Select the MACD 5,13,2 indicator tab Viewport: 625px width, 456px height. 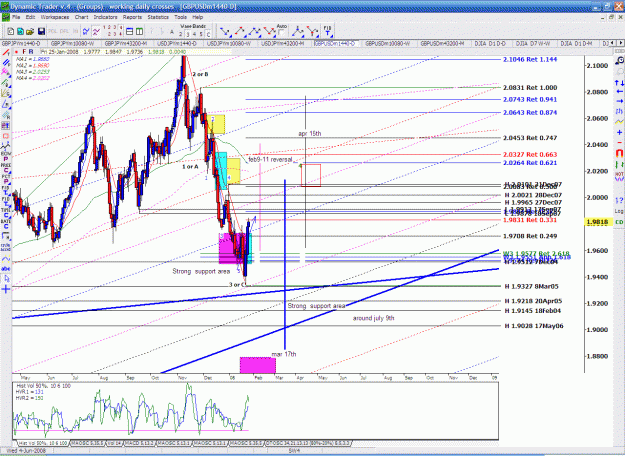coord(139,443)
